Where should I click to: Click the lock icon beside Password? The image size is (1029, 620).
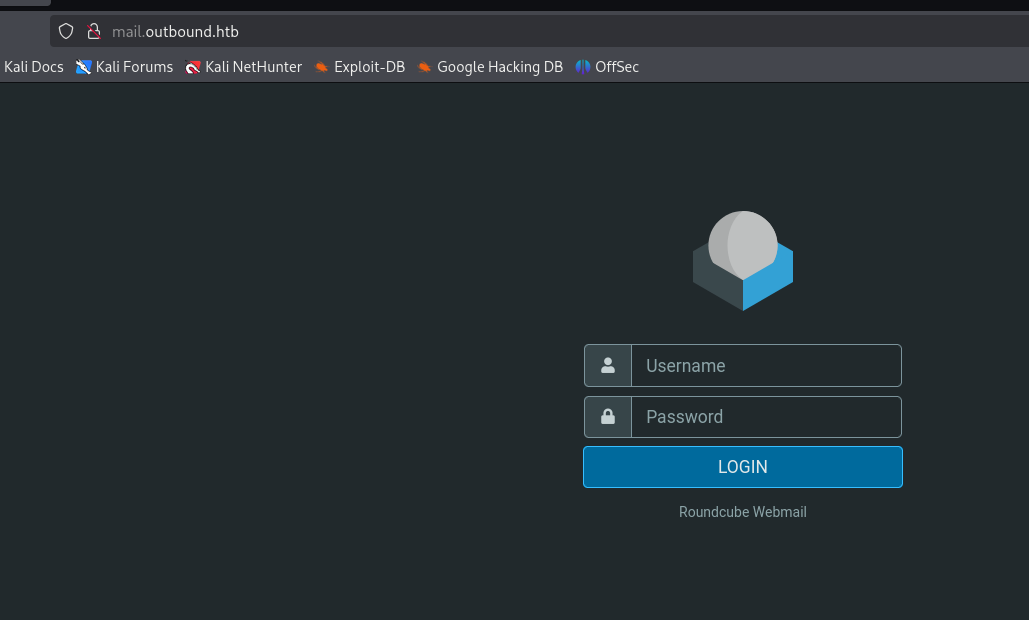[x=608, y=417]
